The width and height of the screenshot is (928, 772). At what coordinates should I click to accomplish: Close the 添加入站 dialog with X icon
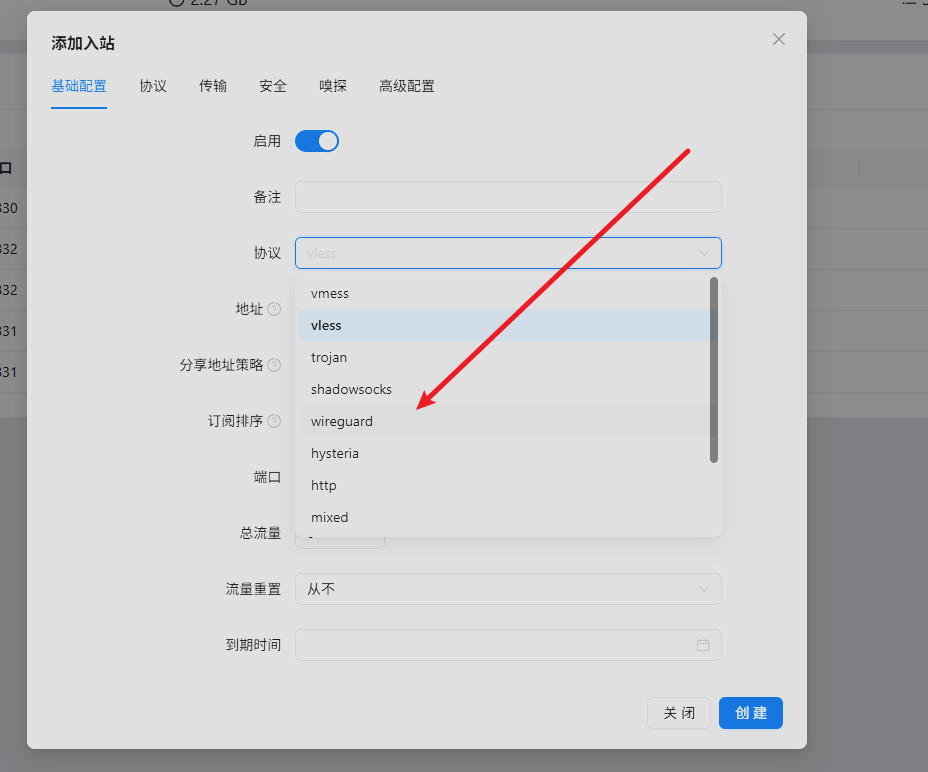point(778,40)
